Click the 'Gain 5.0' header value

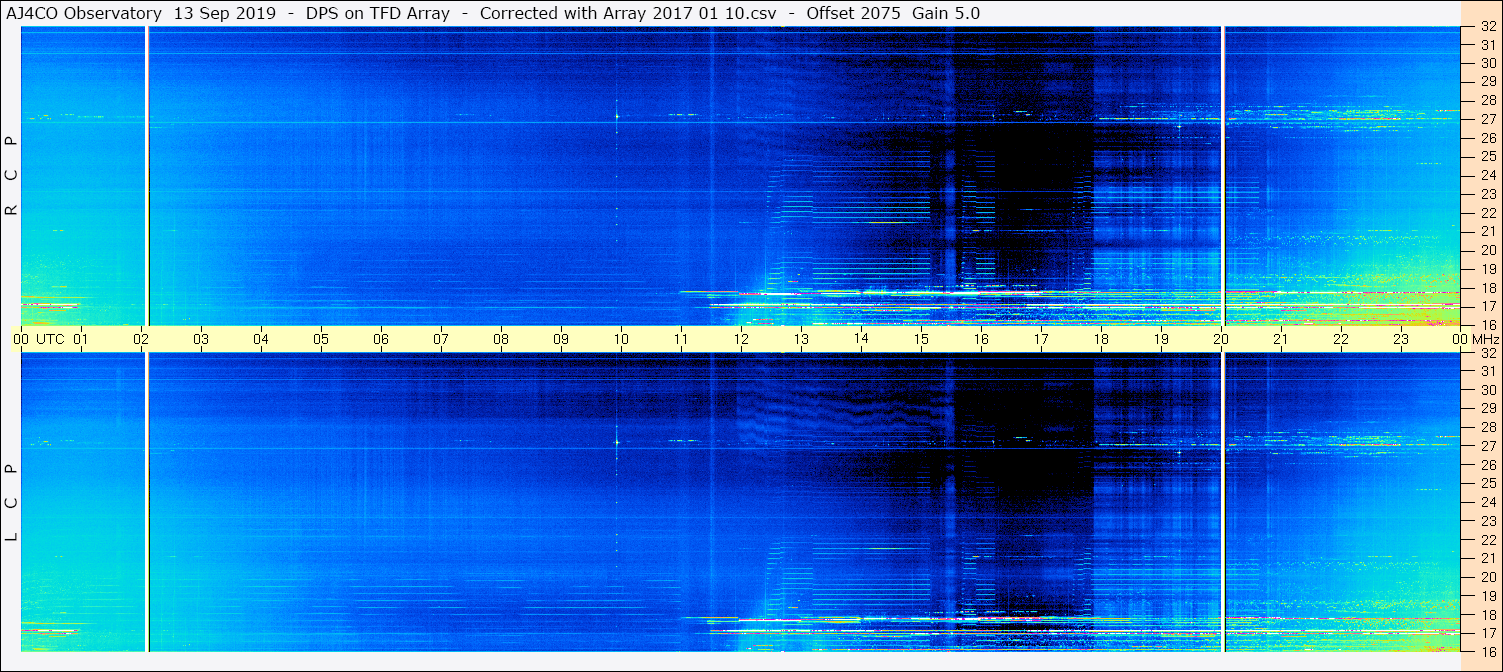tap(946, 13)
